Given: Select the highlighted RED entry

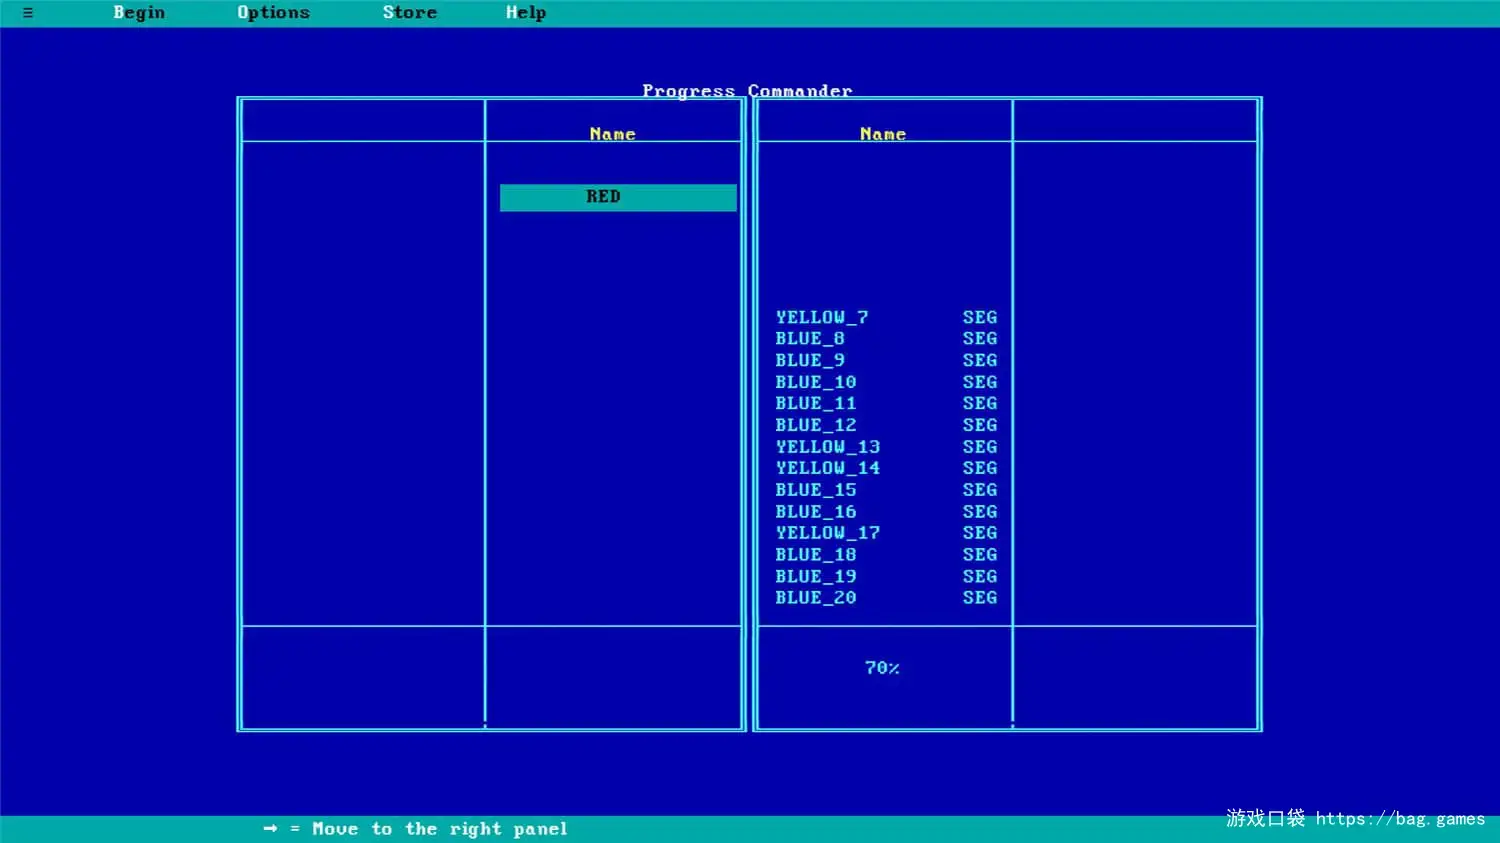Looking at the screenshot, I should 618,197.
